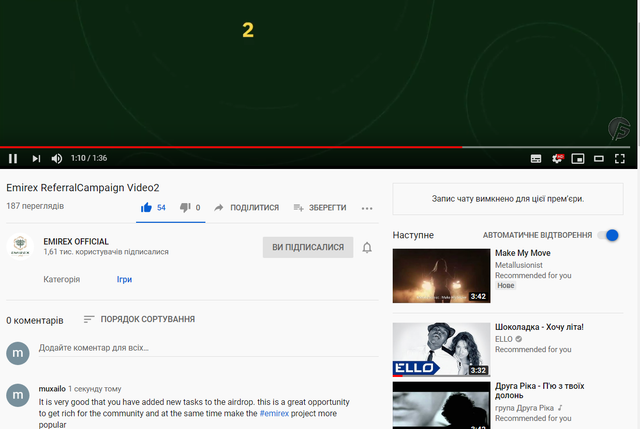Click the red video progress bar
The height and width of the screenshot is (429, 640).
pyautogui.click(x=231, y=147)
